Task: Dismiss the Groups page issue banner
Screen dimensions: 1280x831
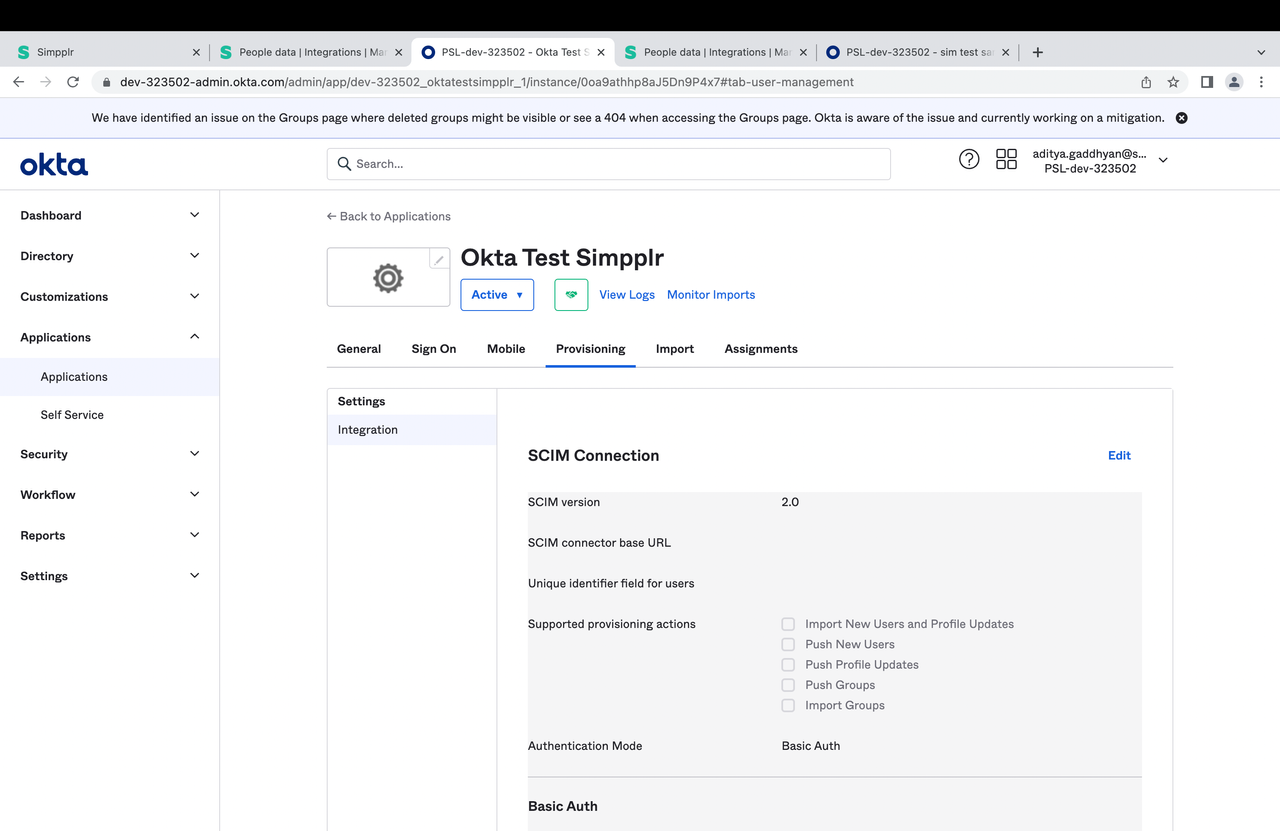Action: (x=1181, y=118)
